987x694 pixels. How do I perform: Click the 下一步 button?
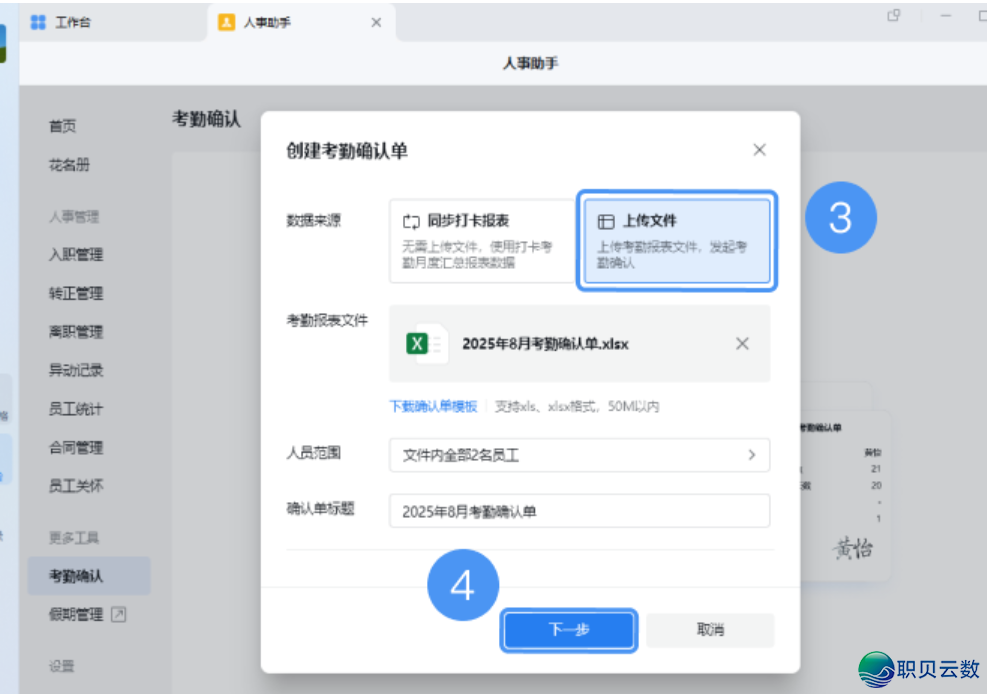pyautogui.click(x=568, y=630)
